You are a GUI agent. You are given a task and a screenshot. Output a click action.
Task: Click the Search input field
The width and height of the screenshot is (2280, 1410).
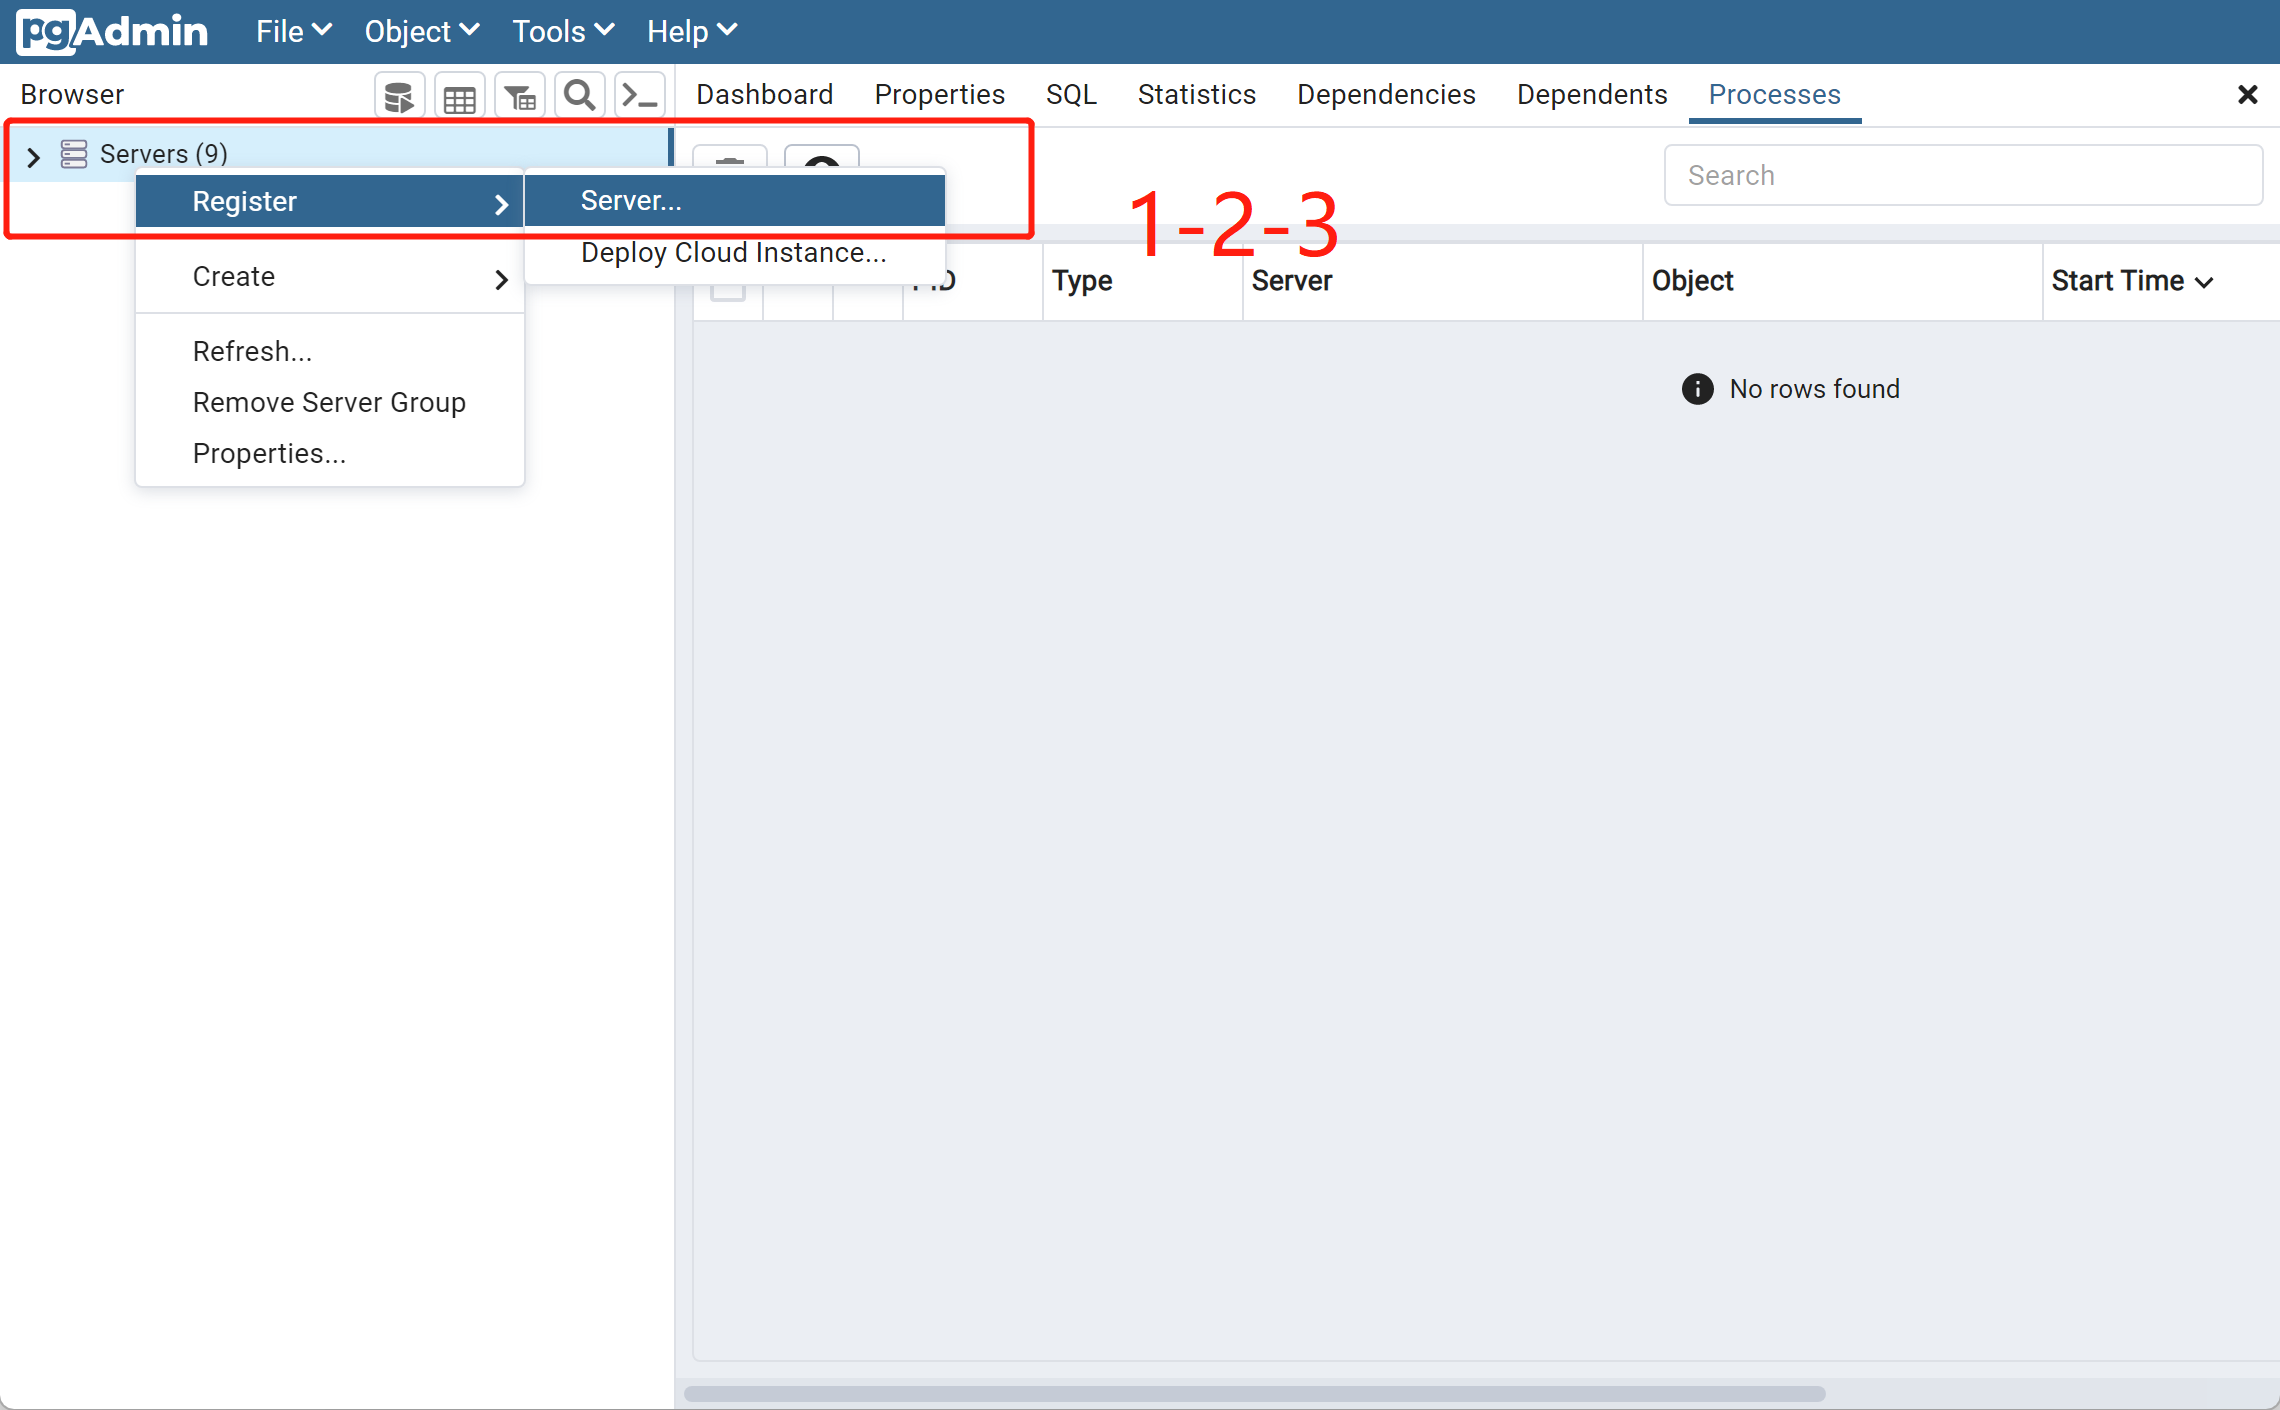(1962, 175)
